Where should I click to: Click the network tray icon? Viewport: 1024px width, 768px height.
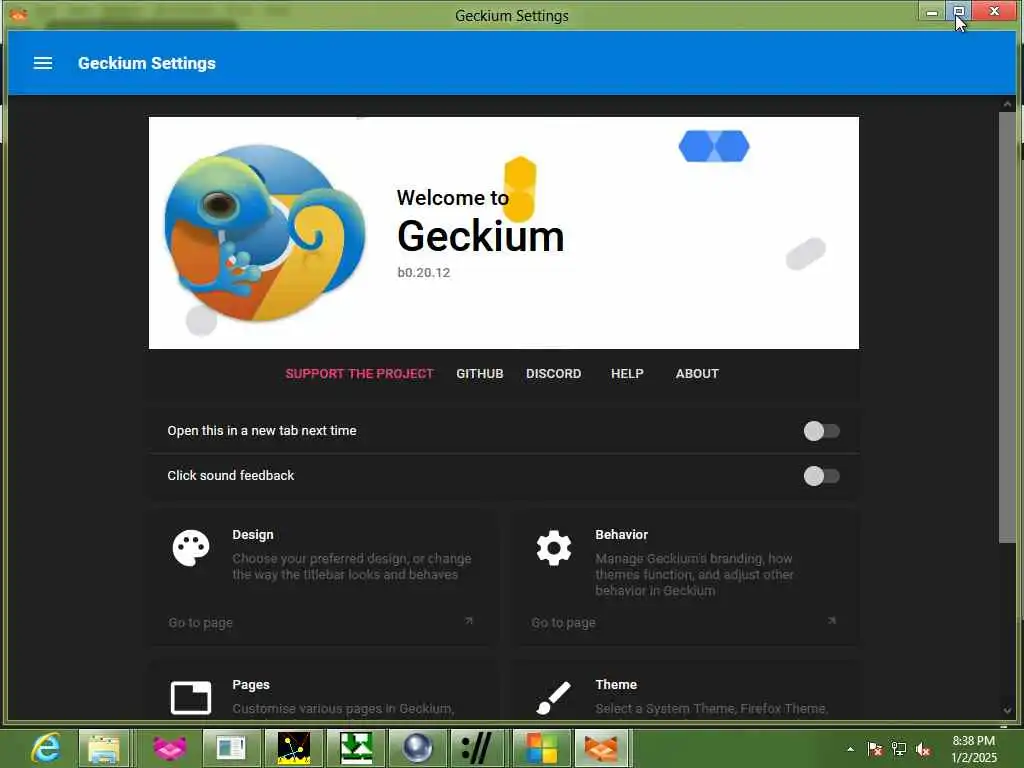coord(899,749)
